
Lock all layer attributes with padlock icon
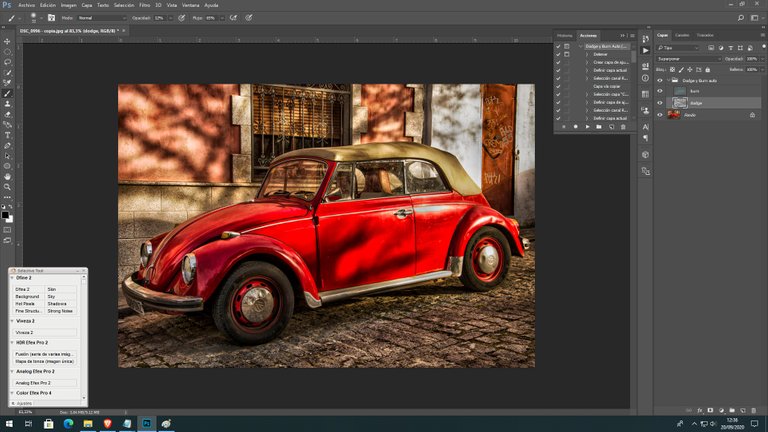pos(708,70)
